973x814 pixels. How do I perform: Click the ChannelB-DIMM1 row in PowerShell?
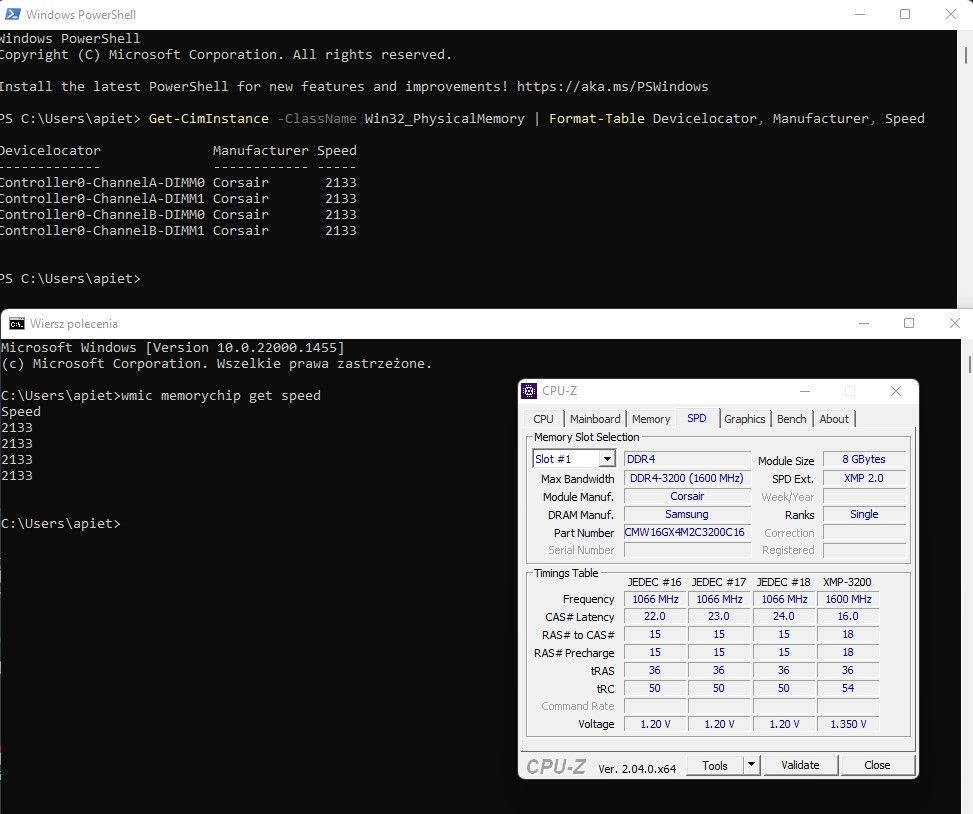[x=178, y=231]
